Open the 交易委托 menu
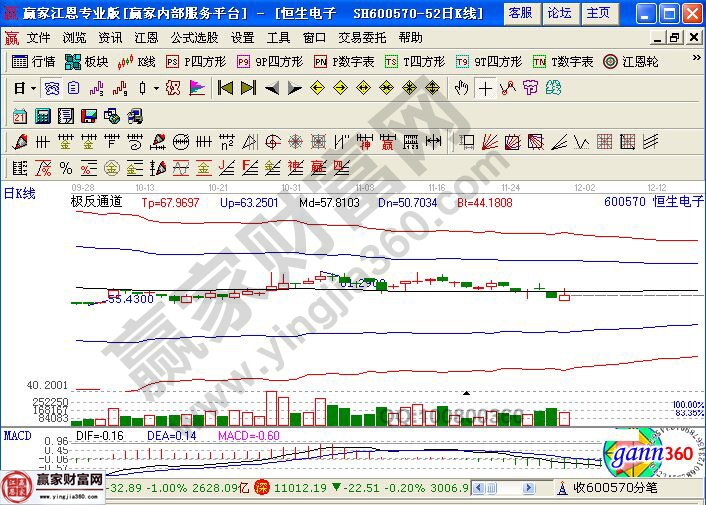The width and height of the screenshot is (706, 505). point(360,37)
